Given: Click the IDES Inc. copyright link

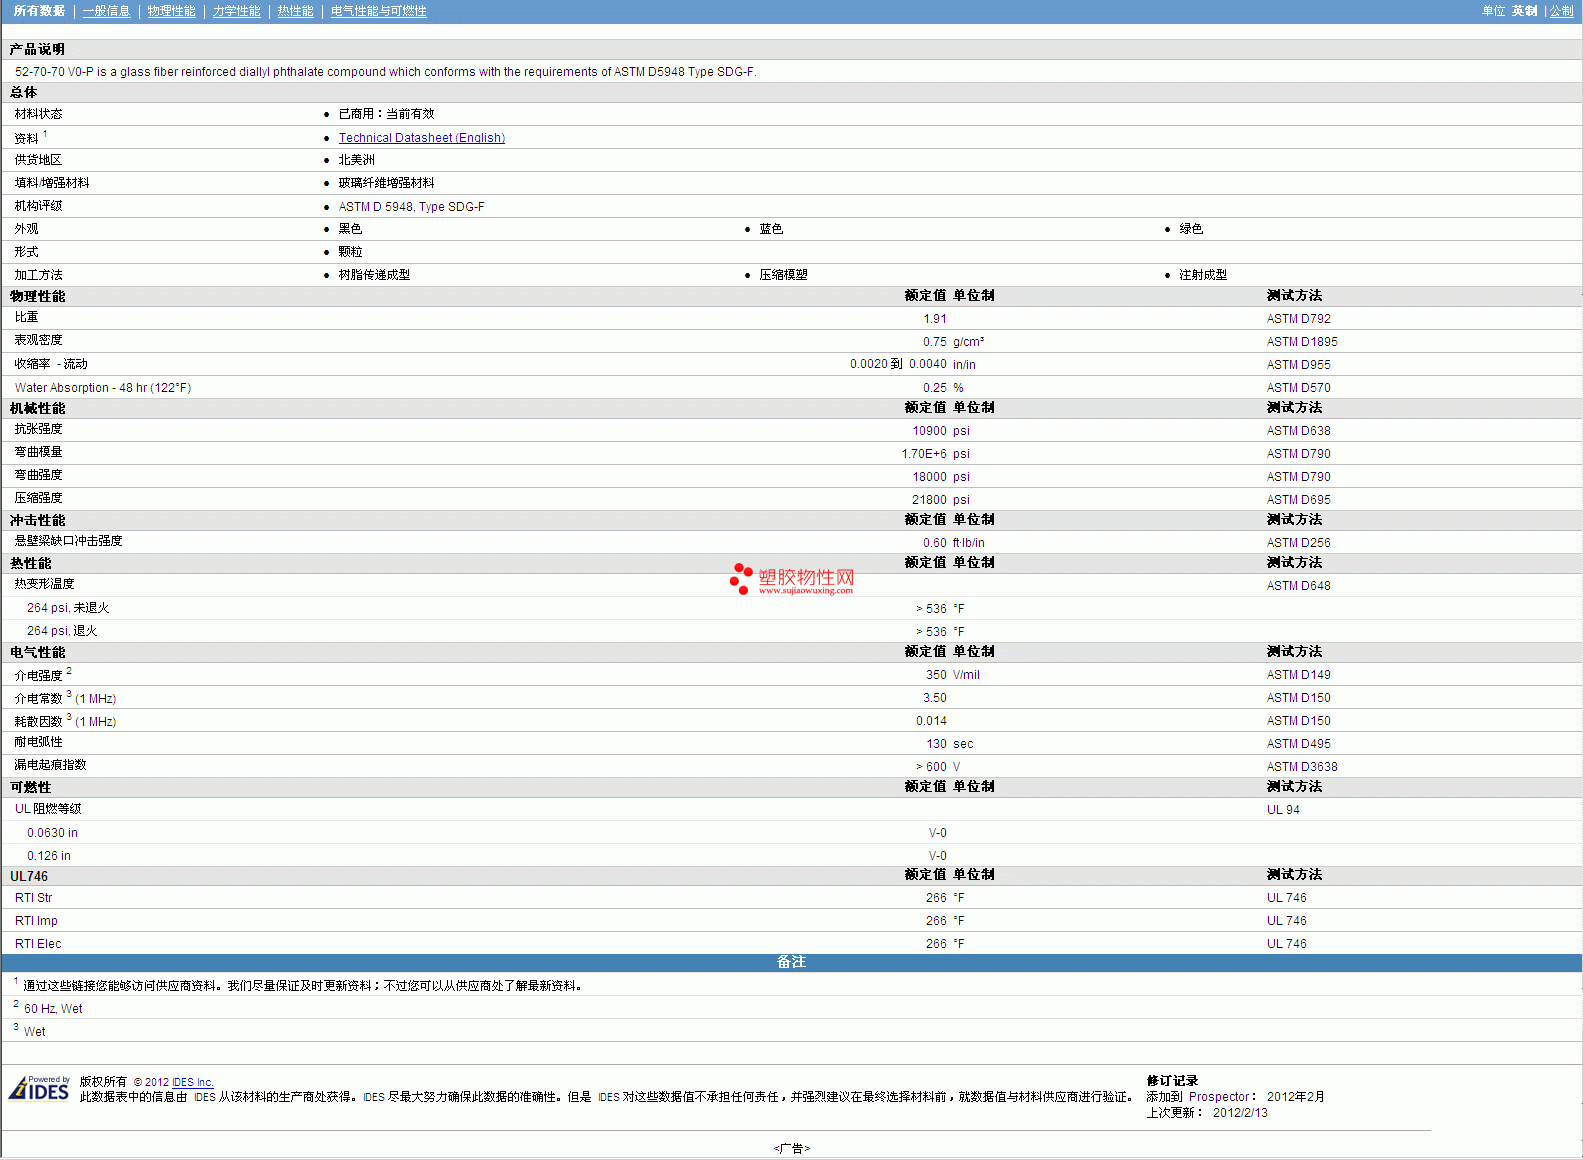Looking at the screenshot, I should [192, 1082].
